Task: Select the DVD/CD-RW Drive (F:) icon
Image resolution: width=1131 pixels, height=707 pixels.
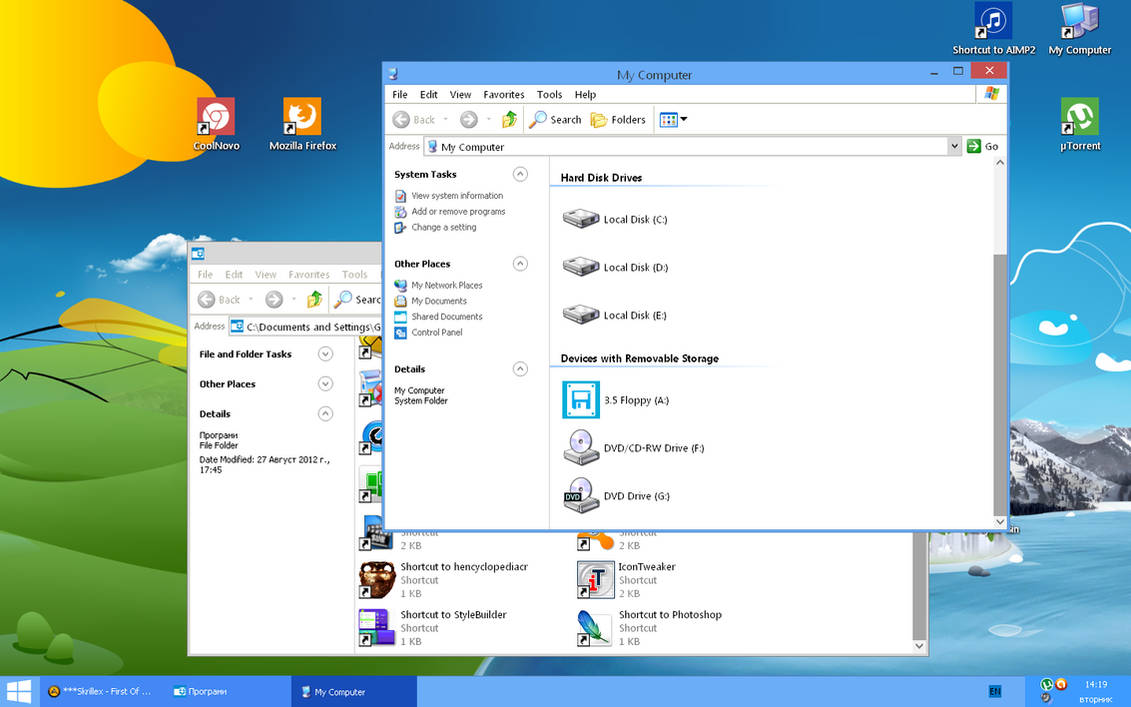Action: click(x=581, y=447)
